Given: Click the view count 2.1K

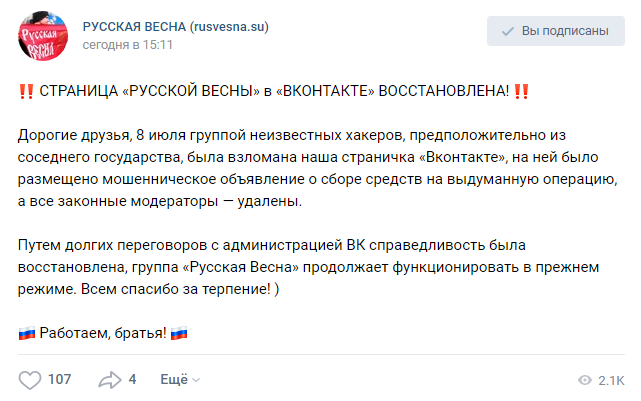Looking at the screenshot, I should coord(610,380).
